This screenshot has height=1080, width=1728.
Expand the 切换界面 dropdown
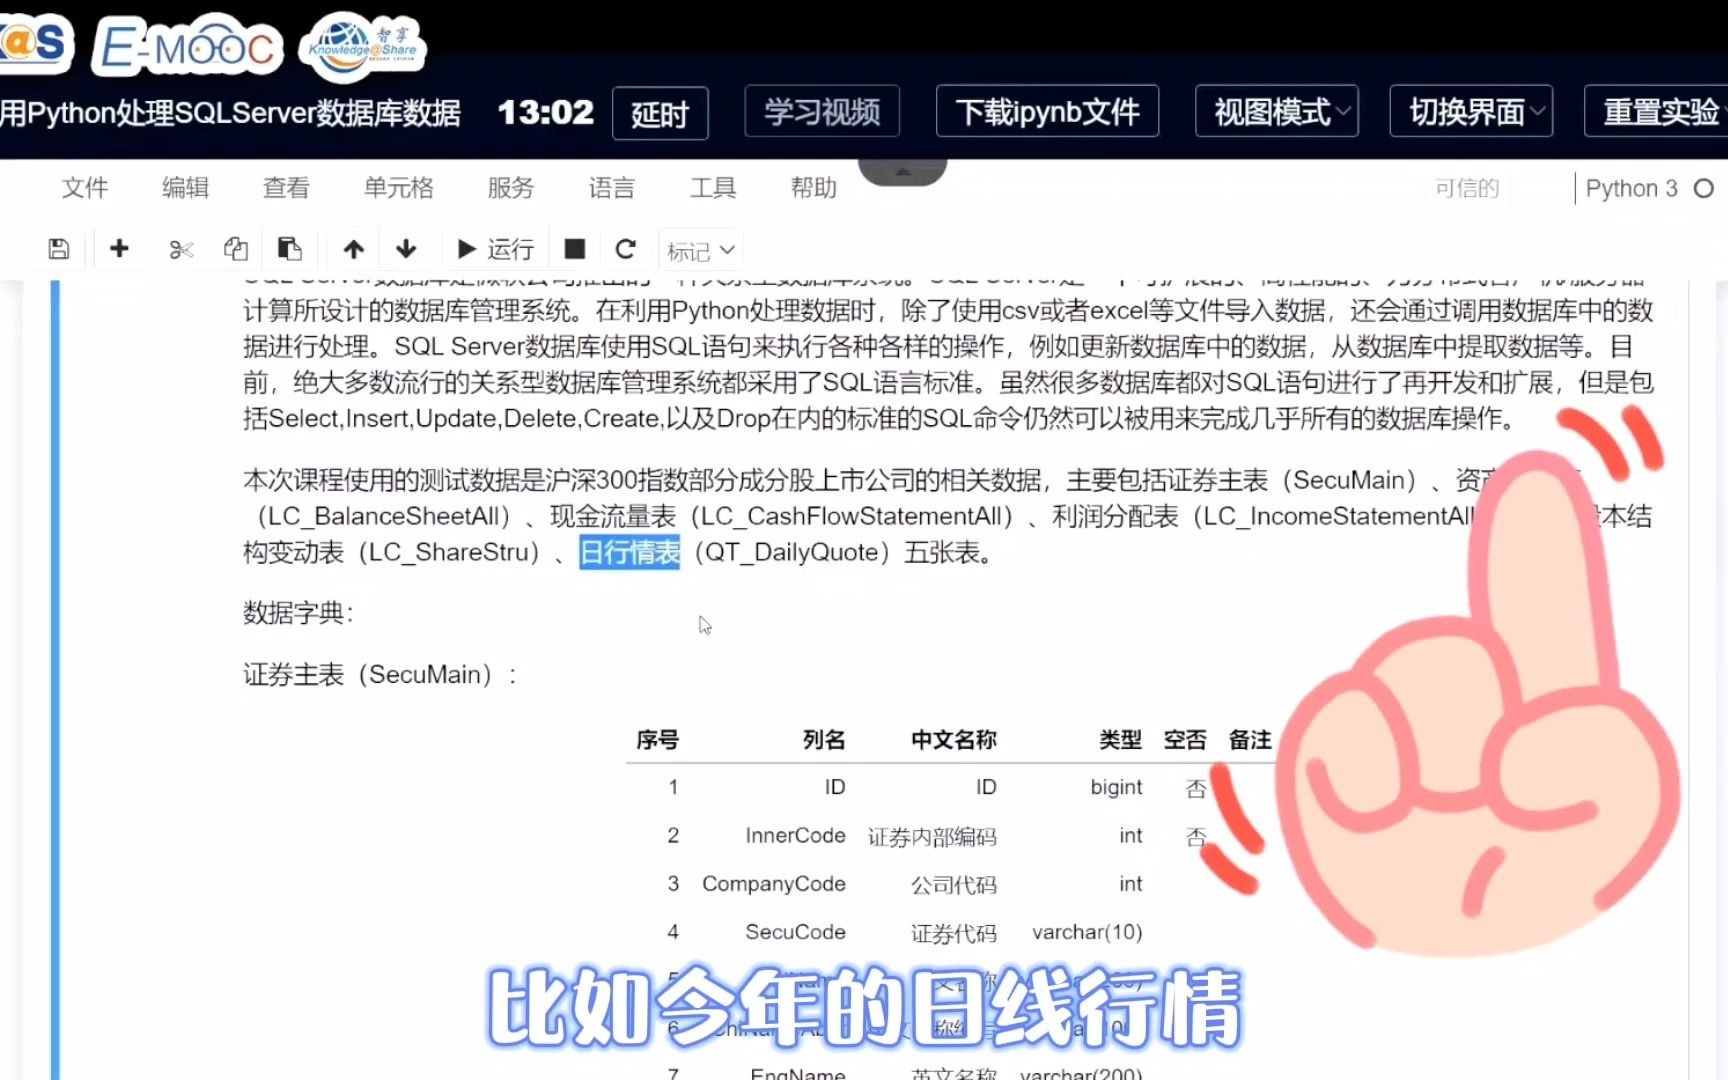tap(1471, 111)
